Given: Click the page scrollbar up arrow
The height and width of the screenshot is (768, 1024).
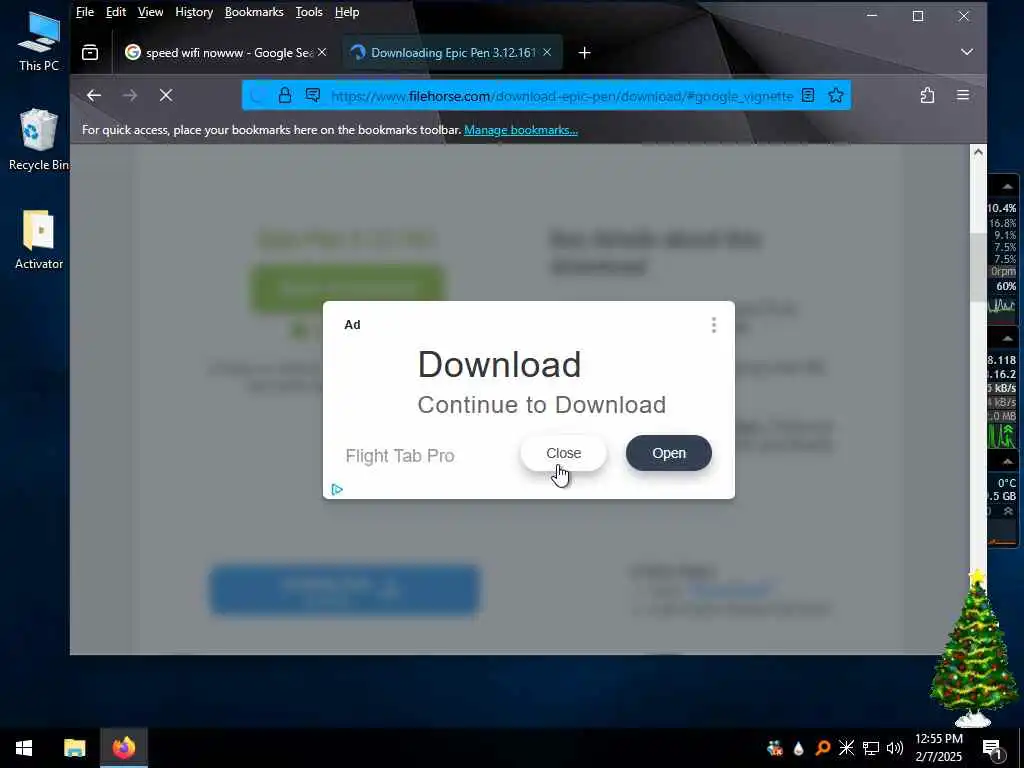Looking at the screenshot, I should (x=978, y=152).
